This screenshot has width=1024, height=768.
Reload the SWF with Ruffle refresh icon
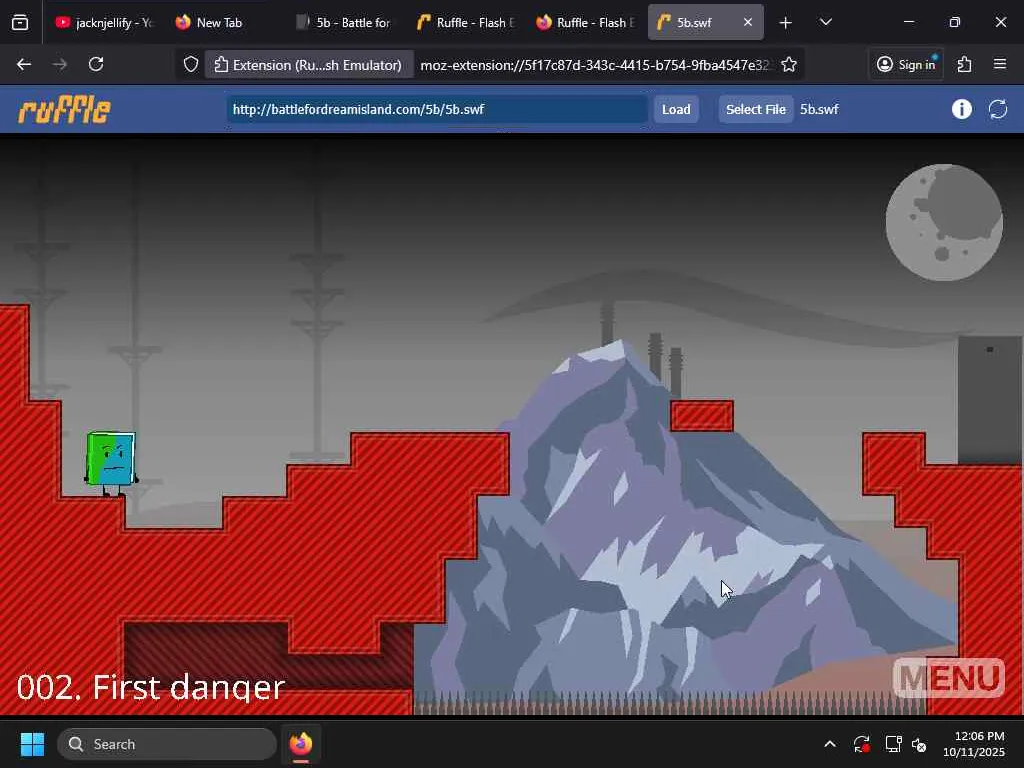[998, 109]
